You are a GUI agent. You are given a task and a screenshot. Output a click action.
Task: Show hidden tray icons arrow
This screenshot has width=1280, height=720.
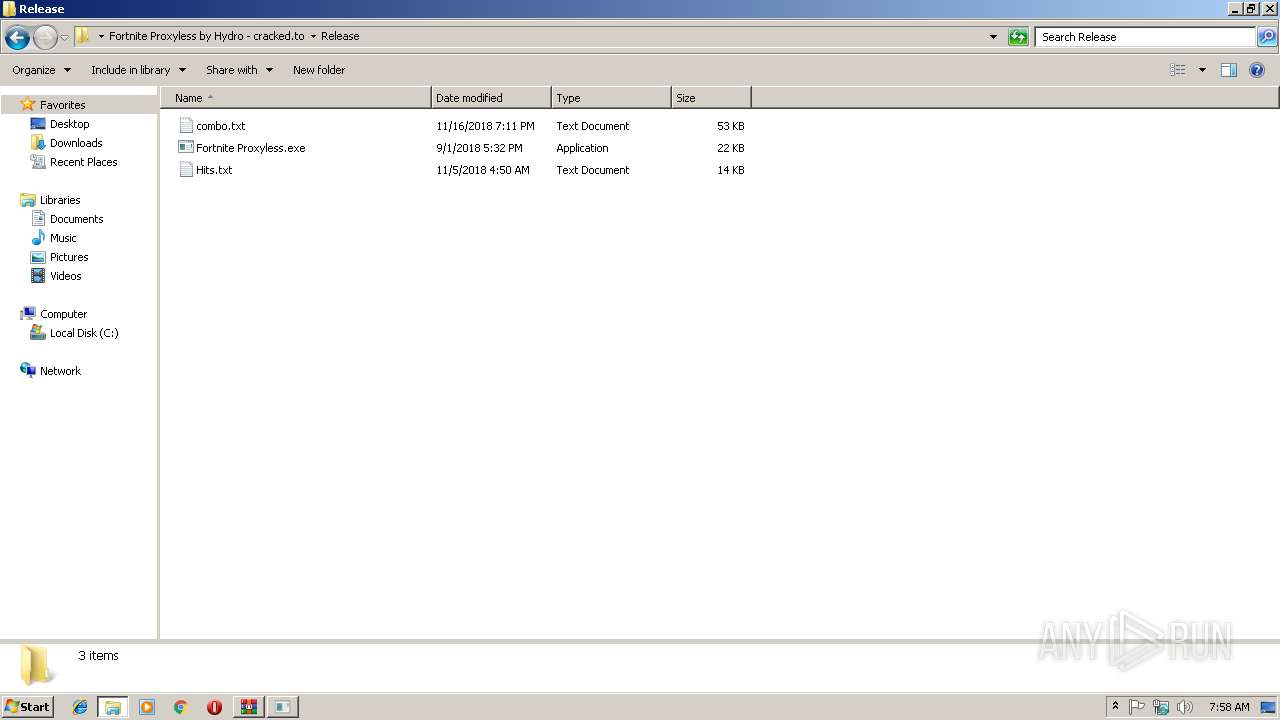pos(1116,707)
